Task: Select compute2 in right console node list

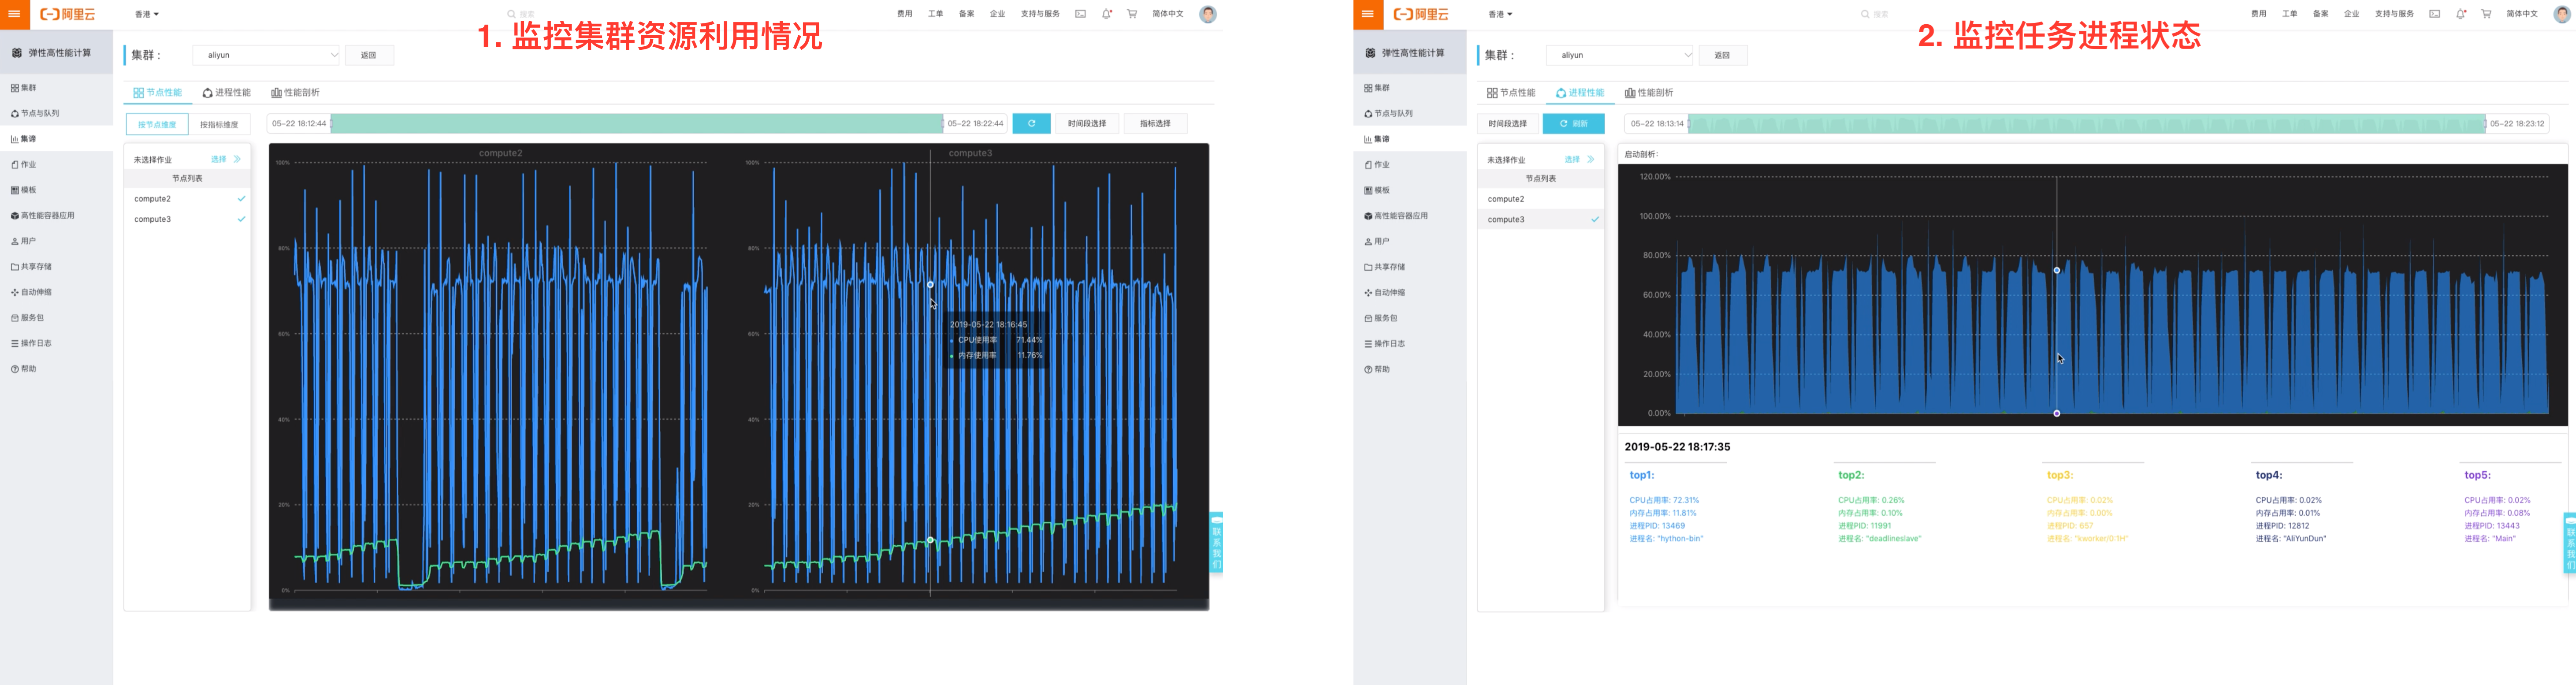Action: point(1541,199)
